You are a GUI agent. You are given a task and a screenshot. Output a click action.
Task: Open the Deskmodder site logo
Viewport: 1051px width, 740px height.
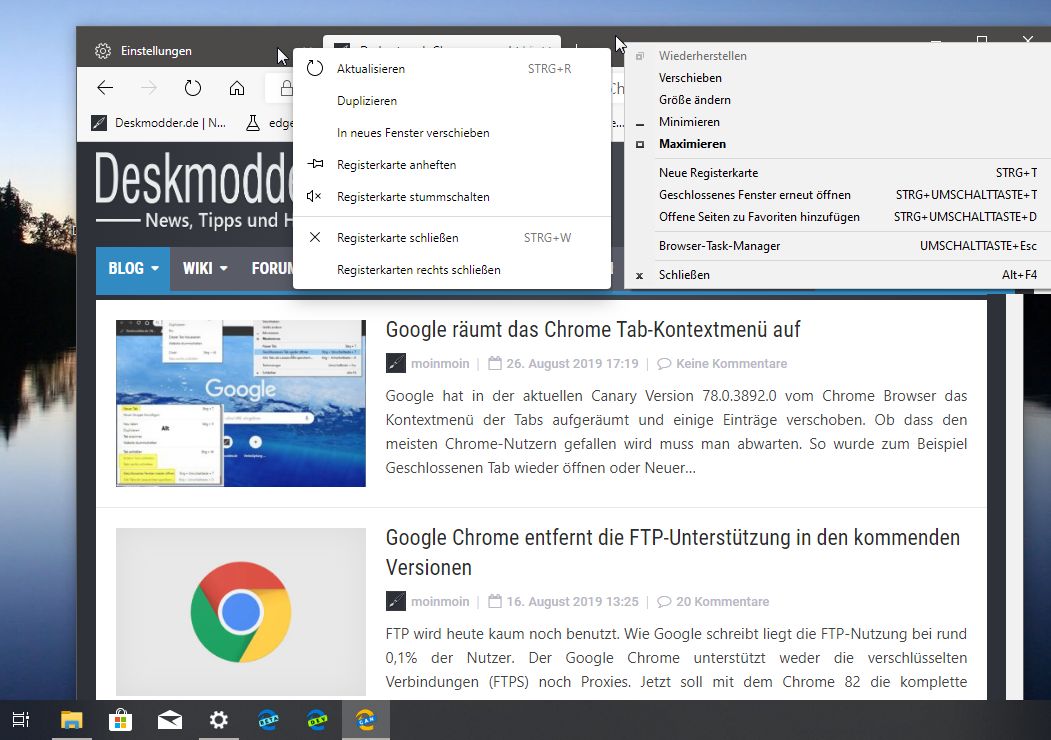click(x=194, y=190)
